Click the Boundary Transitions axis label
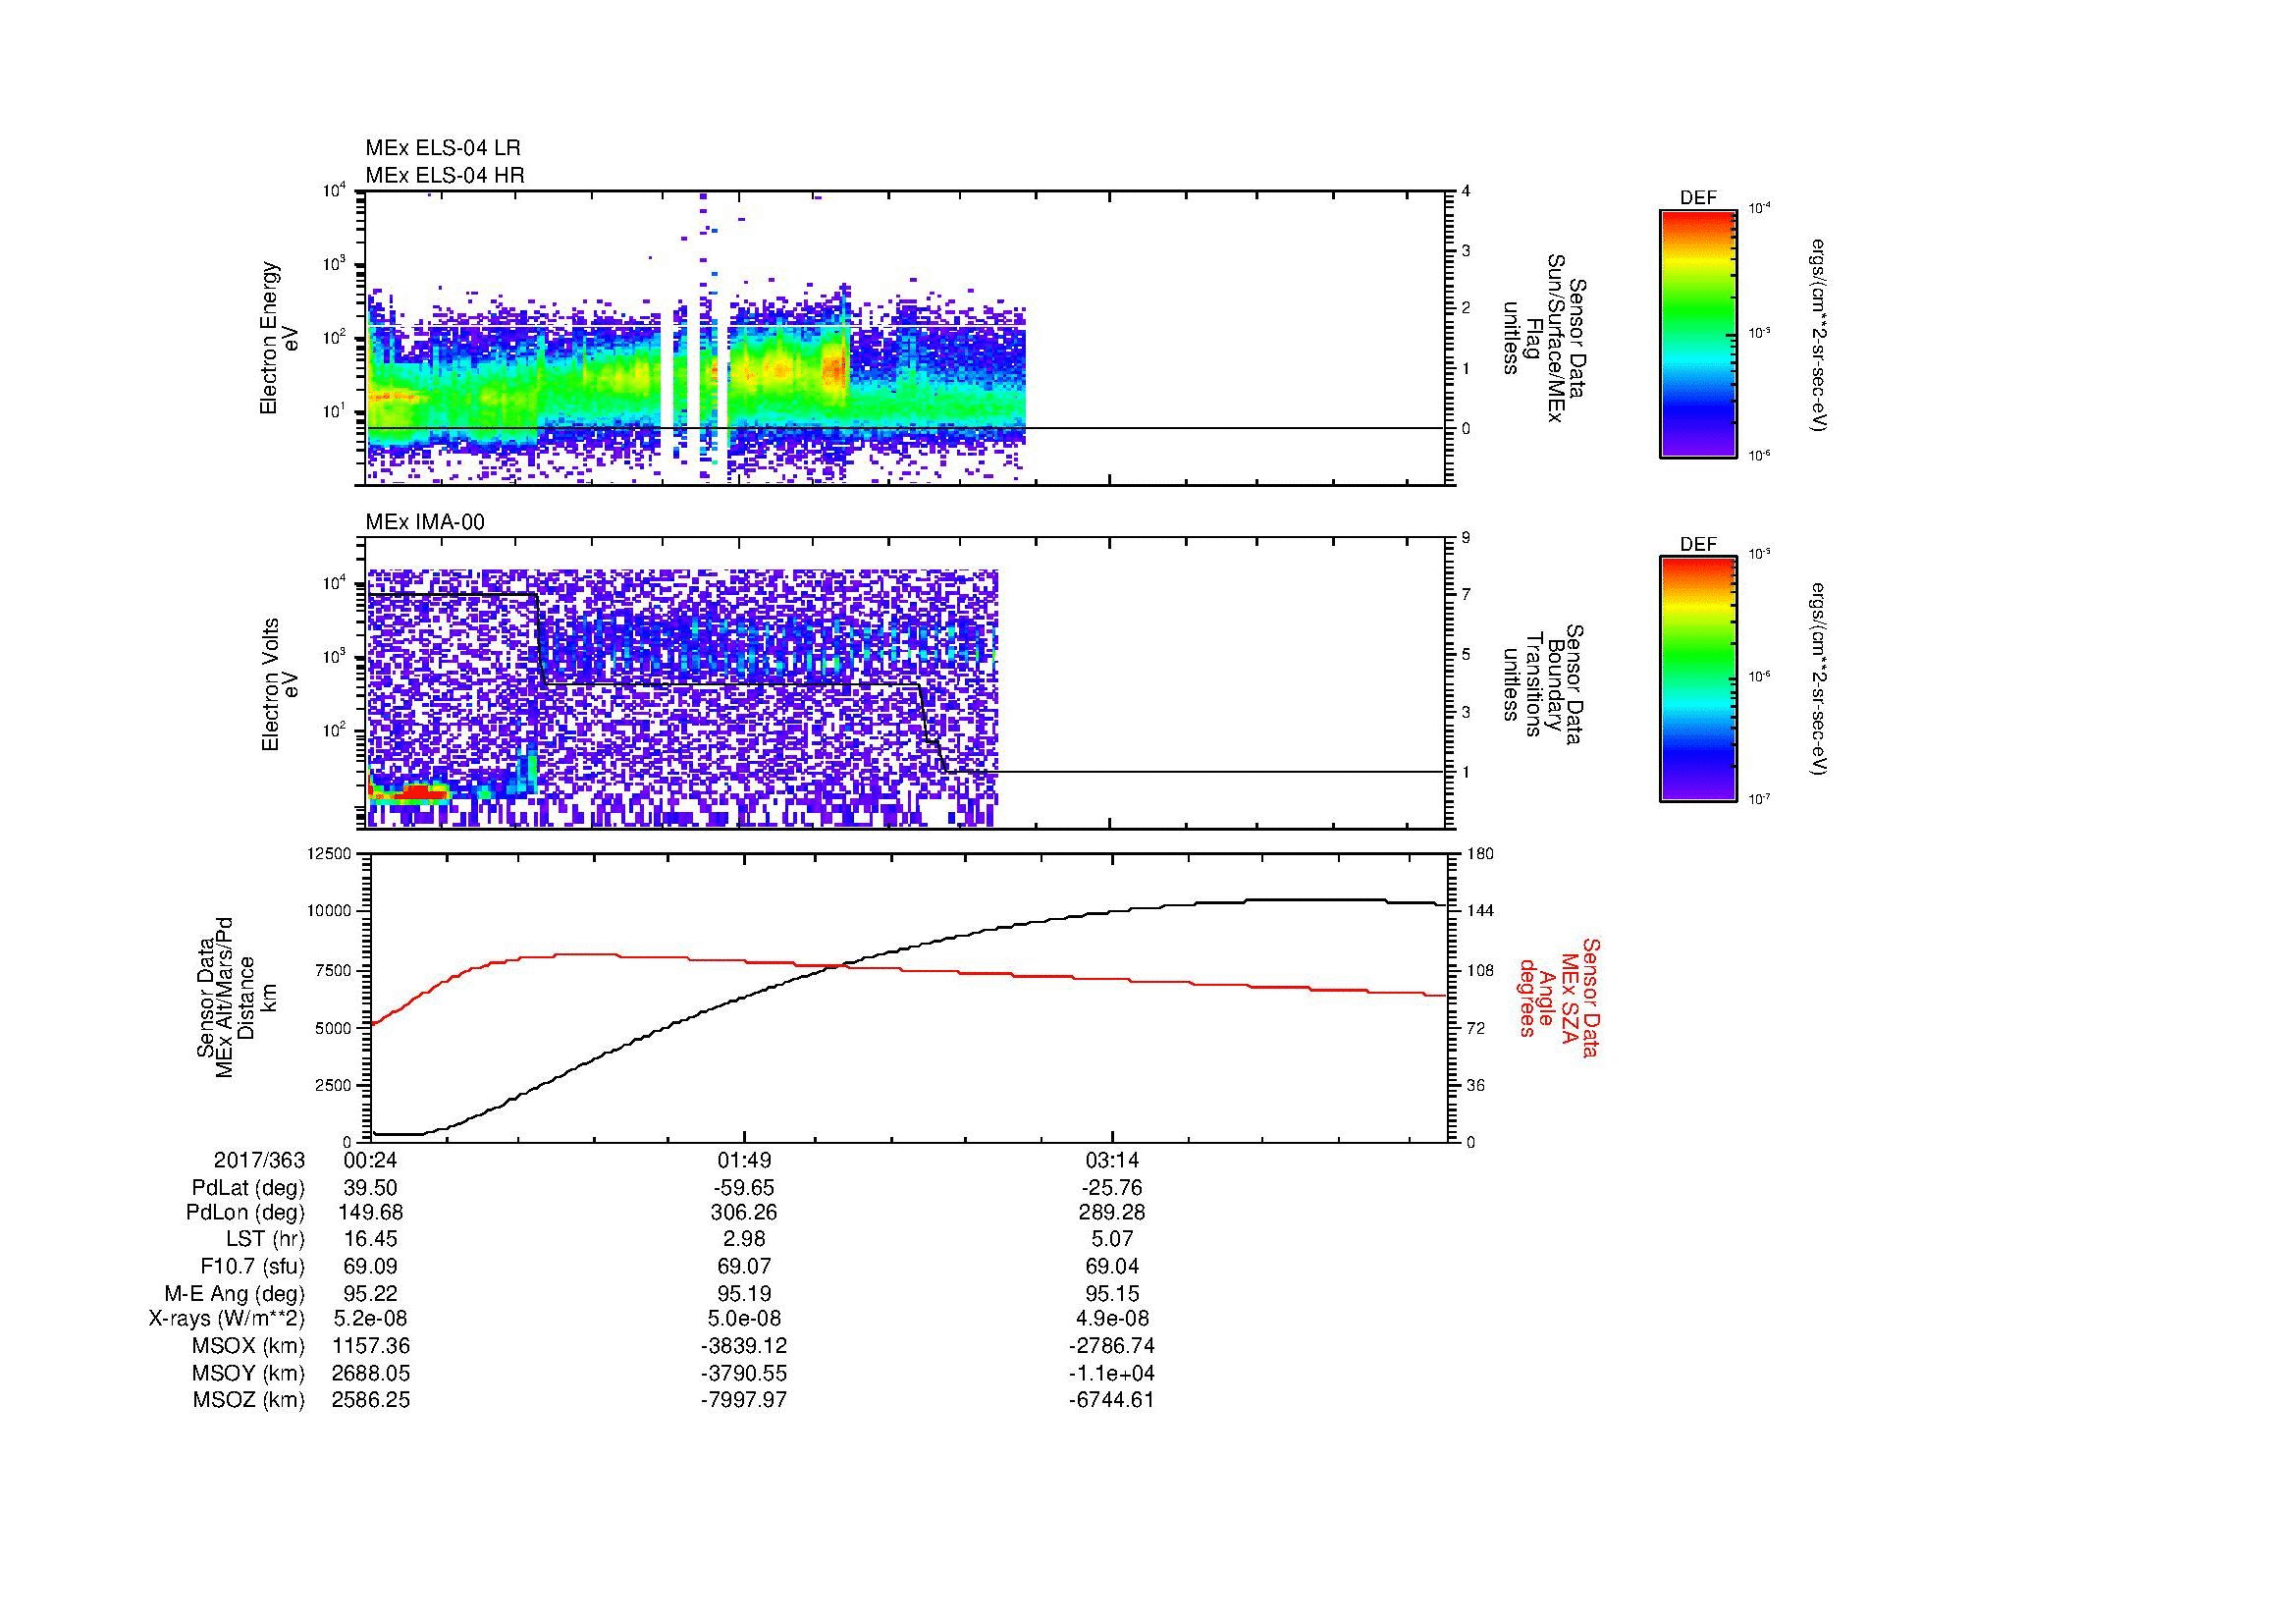2296x1623 pixels. pyautogui.click(x=1542, y=685)
